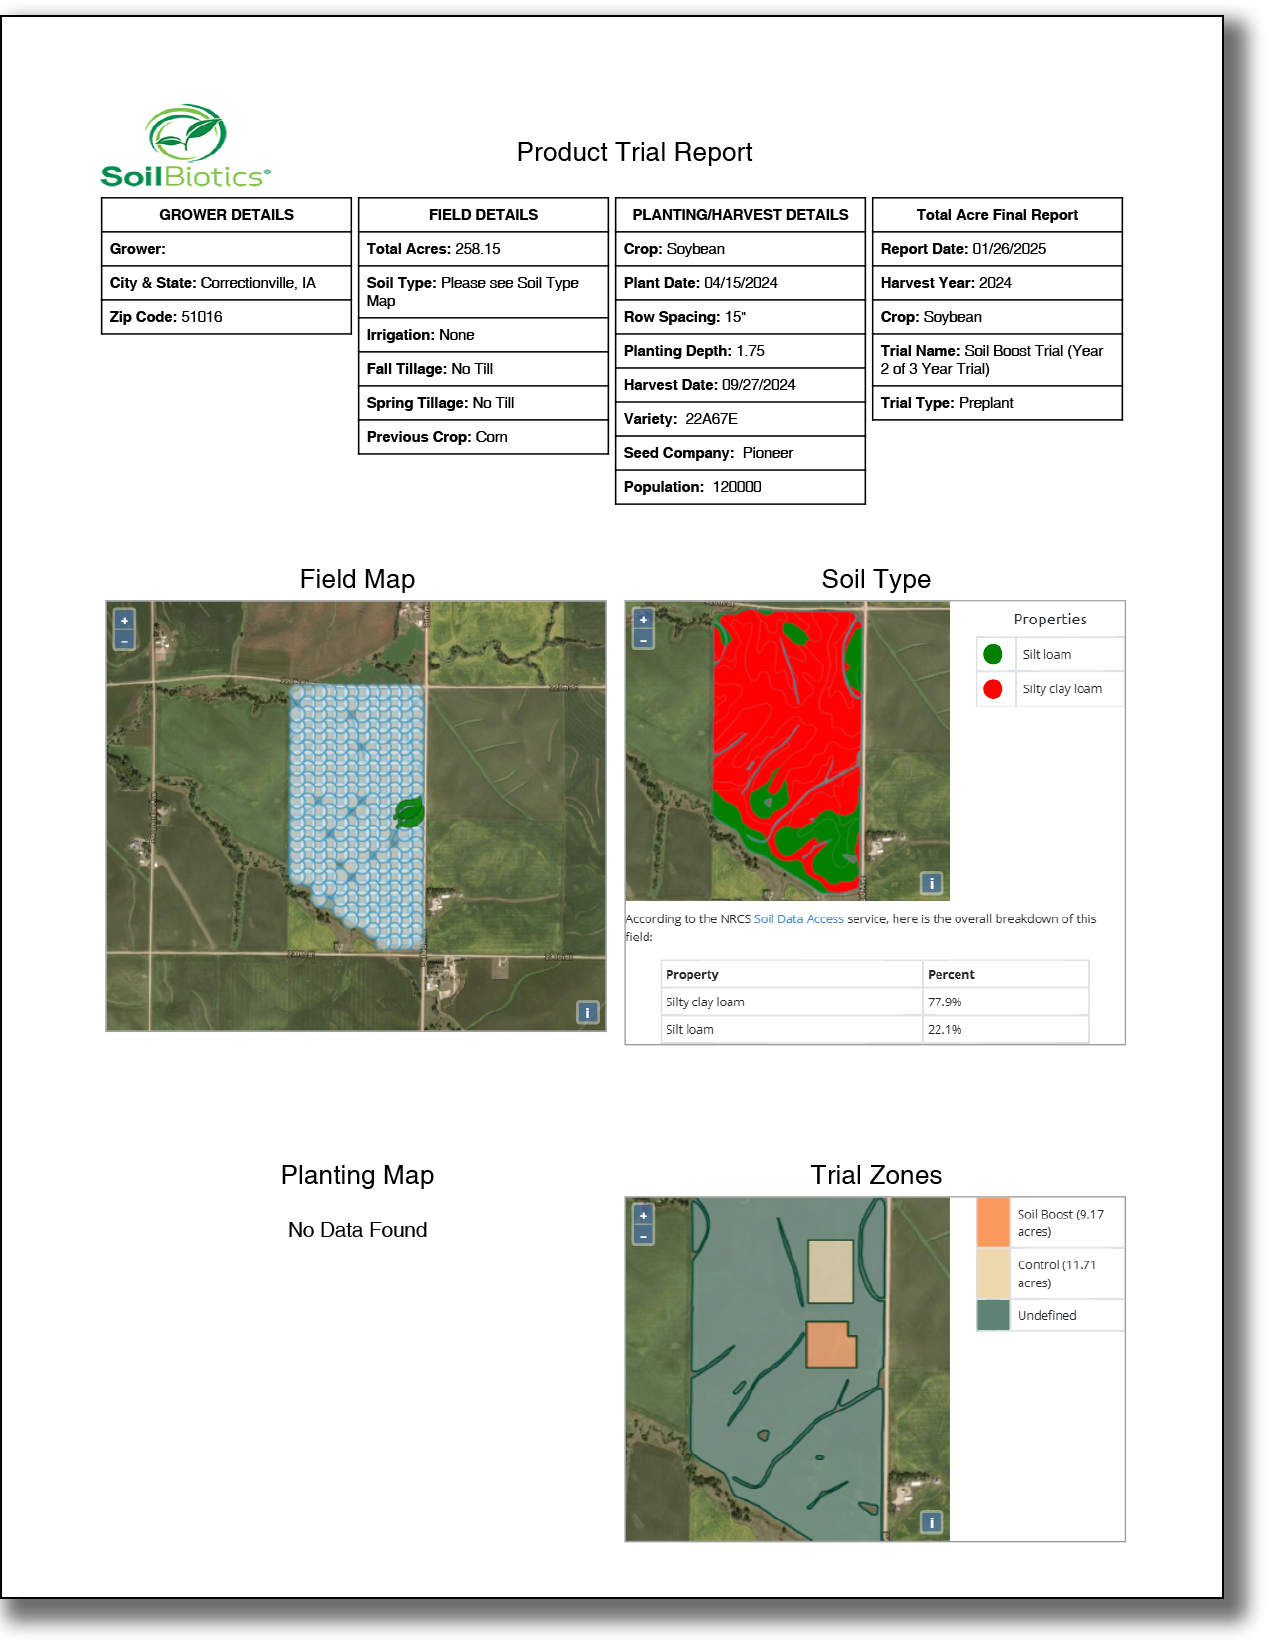Click 'Soil Boost (9.17 acres)' legend text

pos(1060,1222)
